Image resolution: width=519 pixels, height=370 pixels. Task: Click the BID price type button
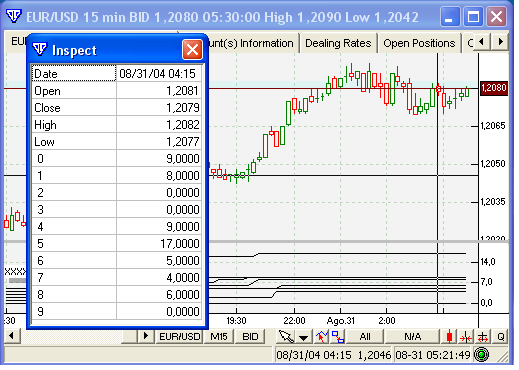(x=250, y=337)
